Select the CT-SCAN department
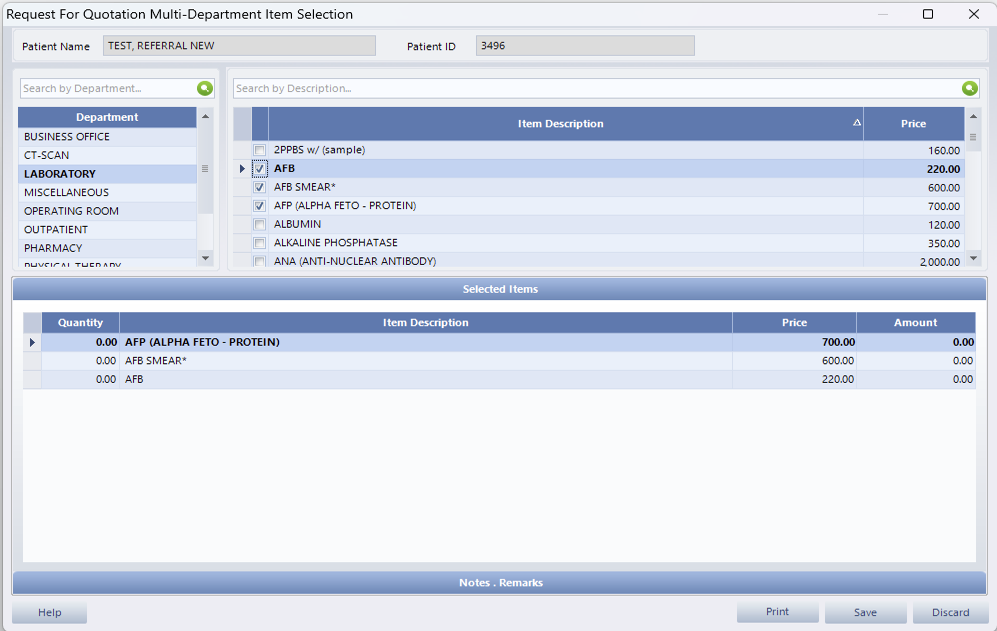 click(x=107, y=155)
